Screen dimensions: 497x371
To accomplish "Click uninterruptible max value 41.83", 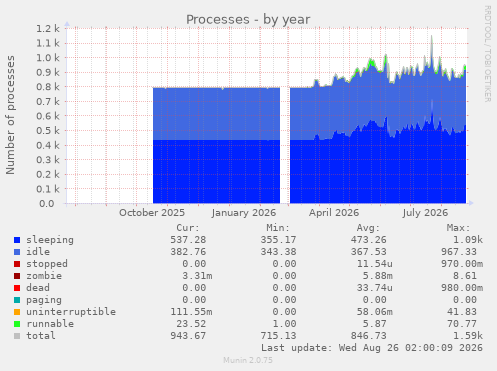I will pyautogui.click(x=462, y=312).
